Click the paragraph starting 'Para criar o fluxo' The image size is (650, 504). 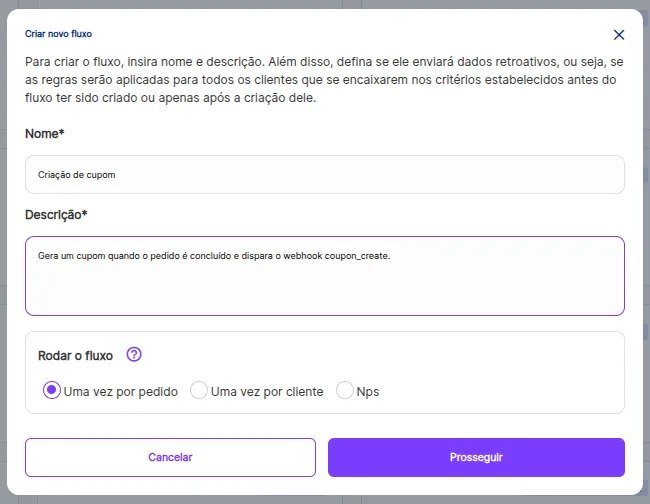click(x=324, y=80)
